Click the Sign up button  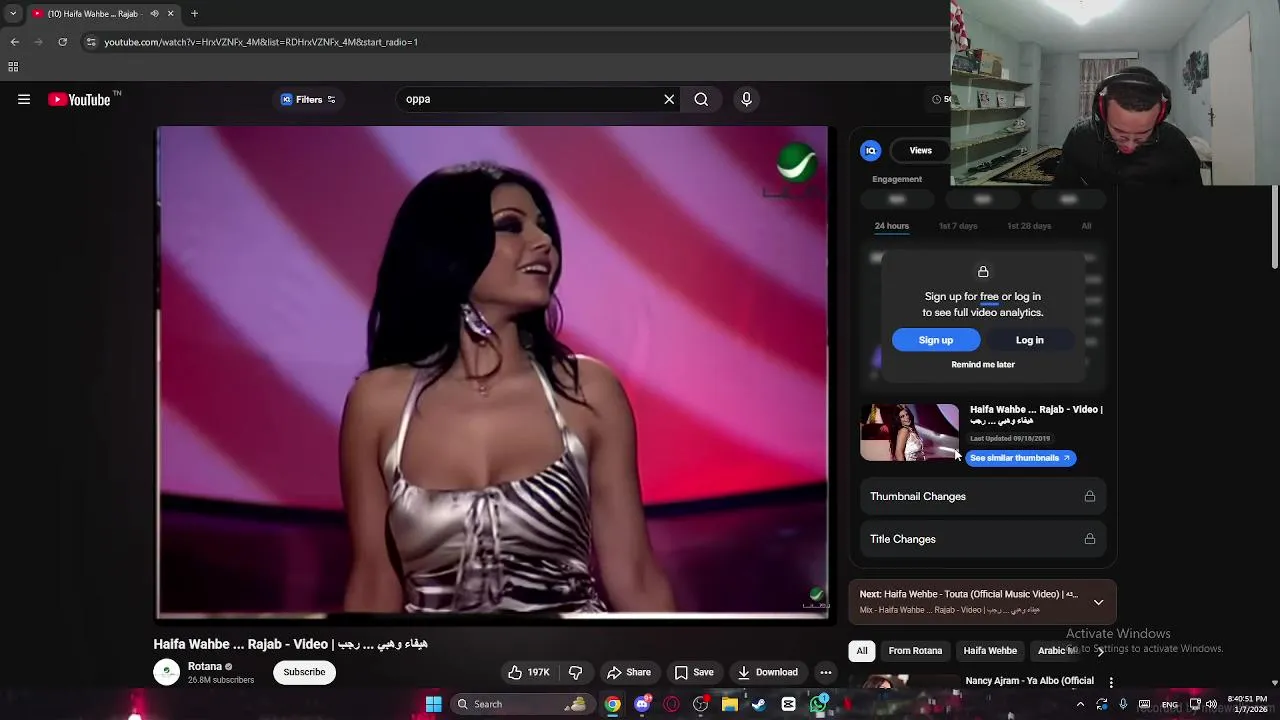tap(936, 340)
